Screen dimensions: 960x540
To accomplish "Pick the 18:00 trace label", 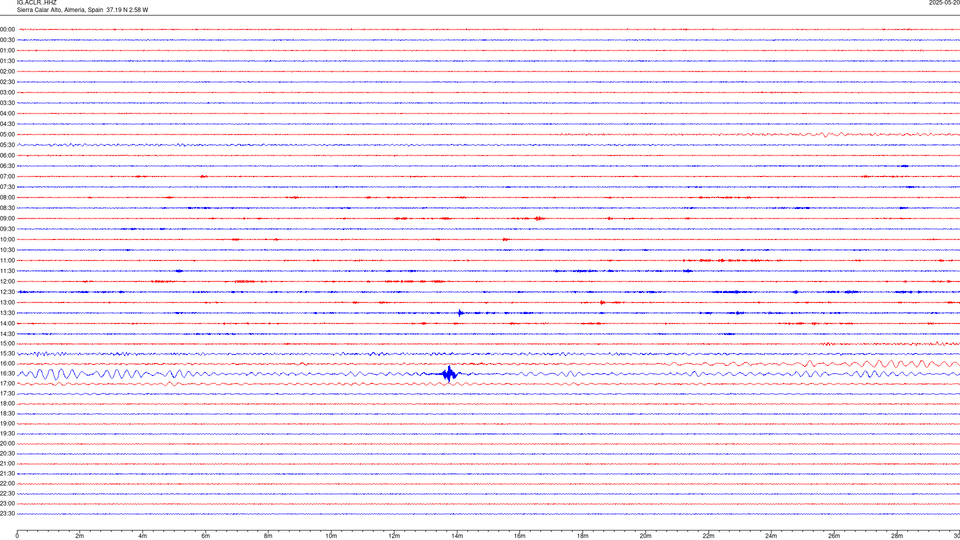I will [x=7, y=403].
